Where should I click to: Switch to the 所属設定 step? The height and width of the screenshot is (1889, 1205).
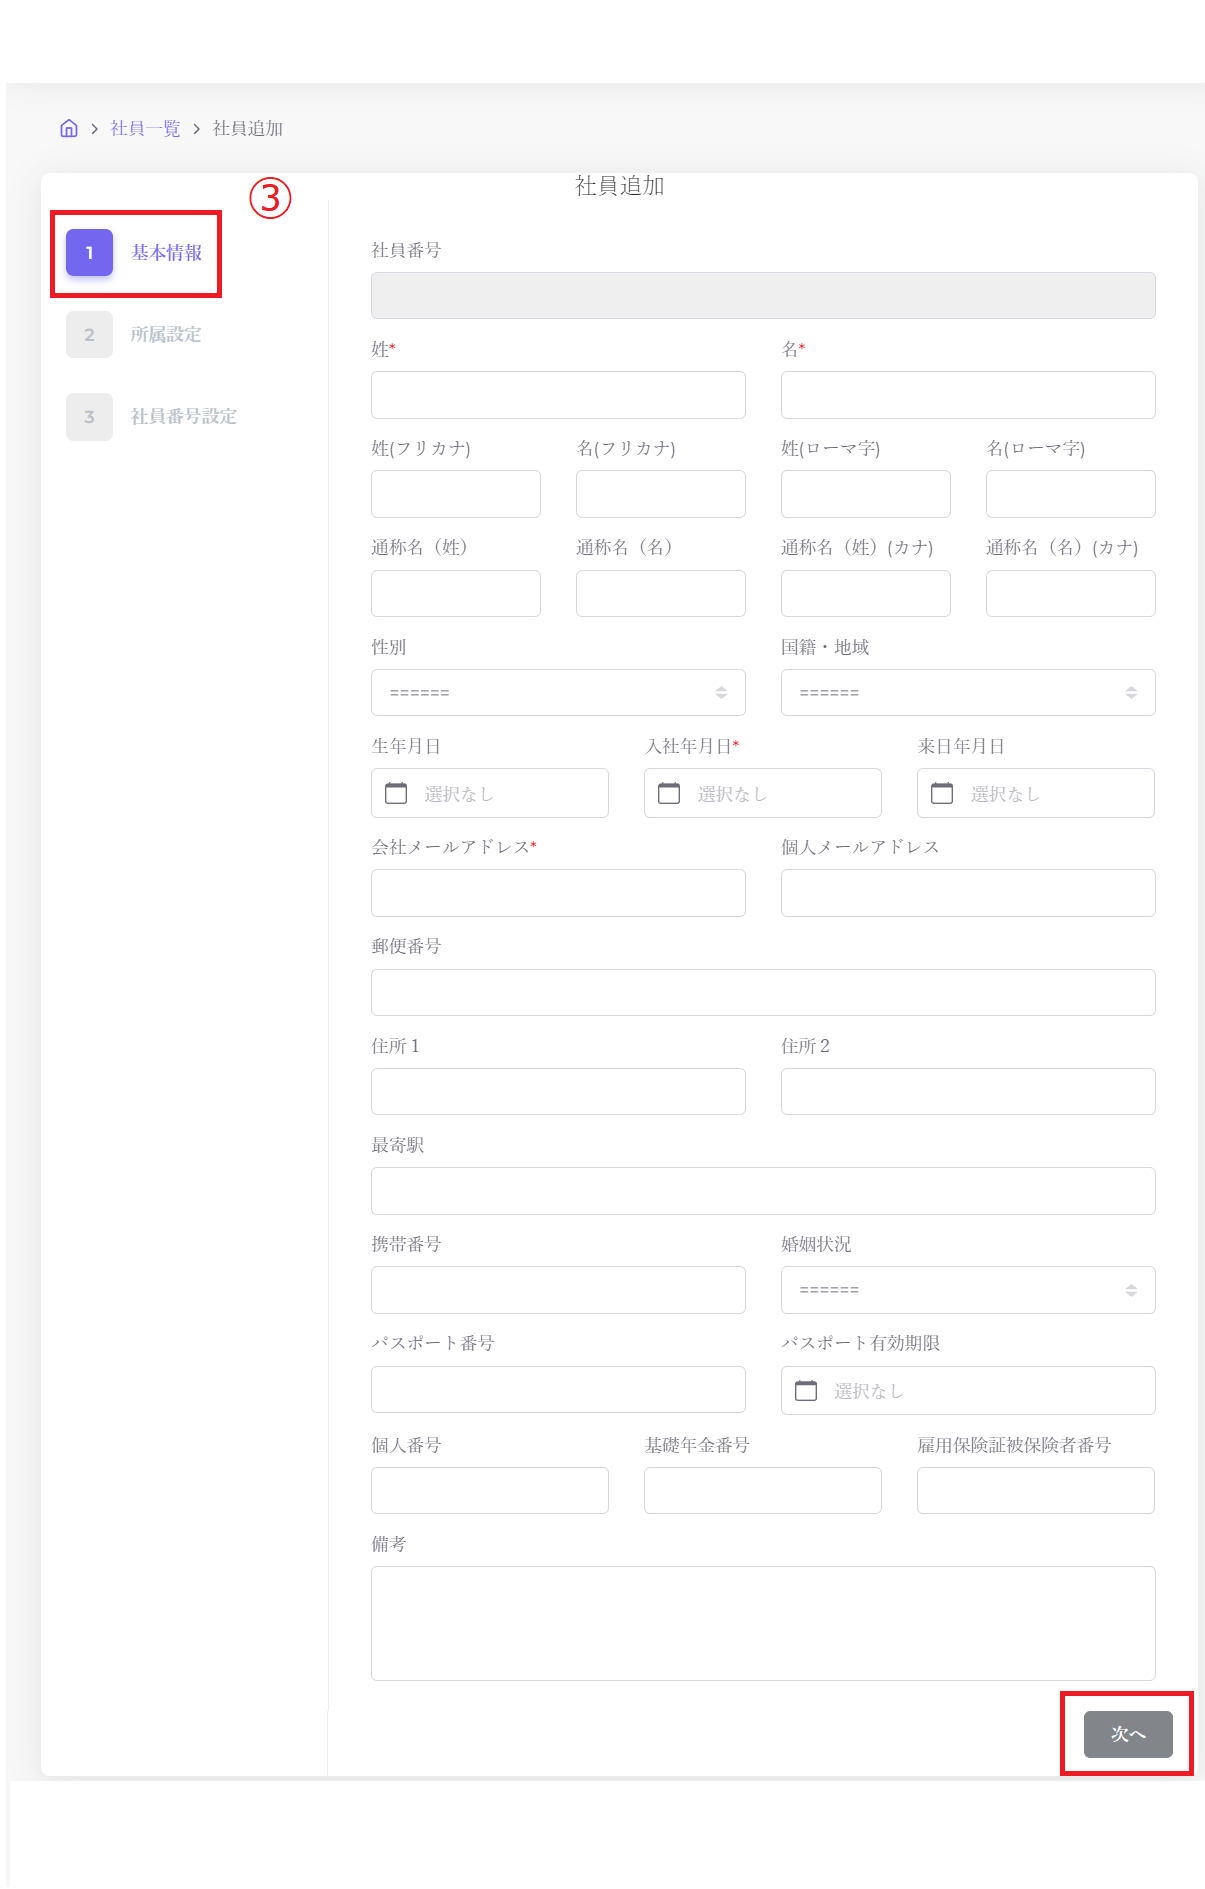(x=166, y=335)
